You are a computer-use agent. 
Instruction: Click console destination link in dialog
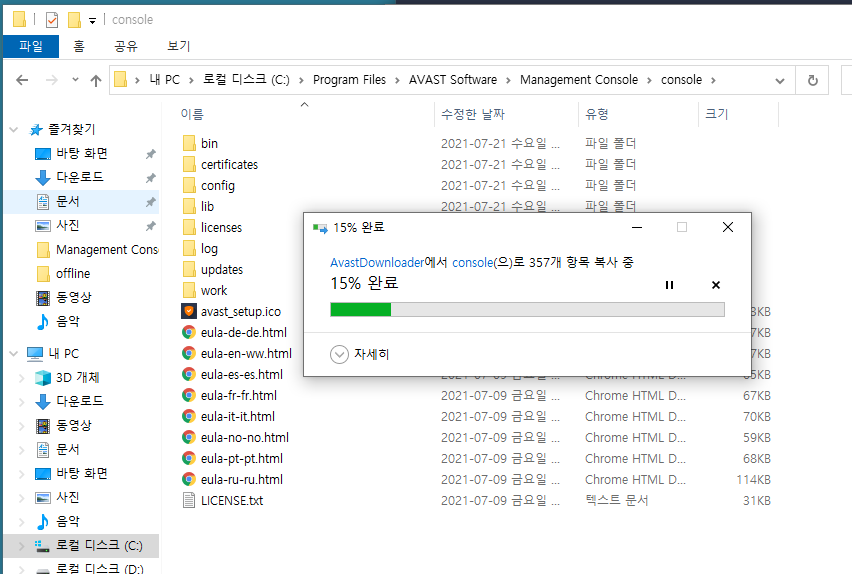tap(473, 263)
